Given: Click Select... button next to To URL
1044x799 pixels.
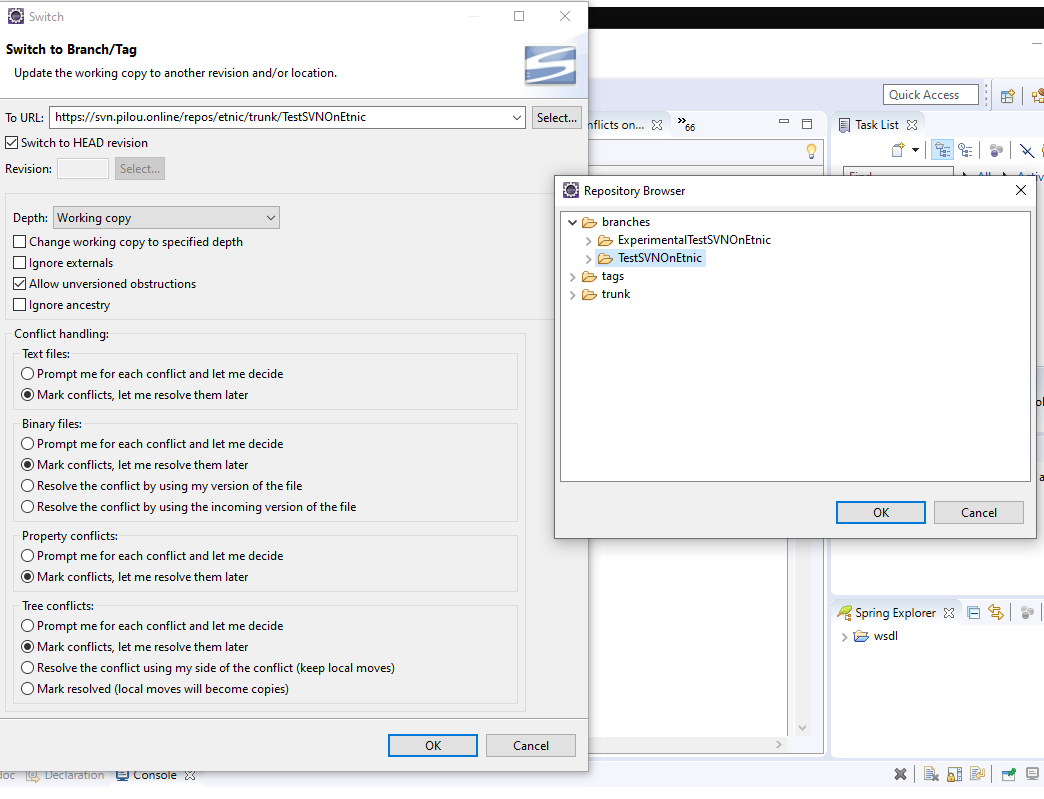Looking at the screenshot, I should click(557, 117).
